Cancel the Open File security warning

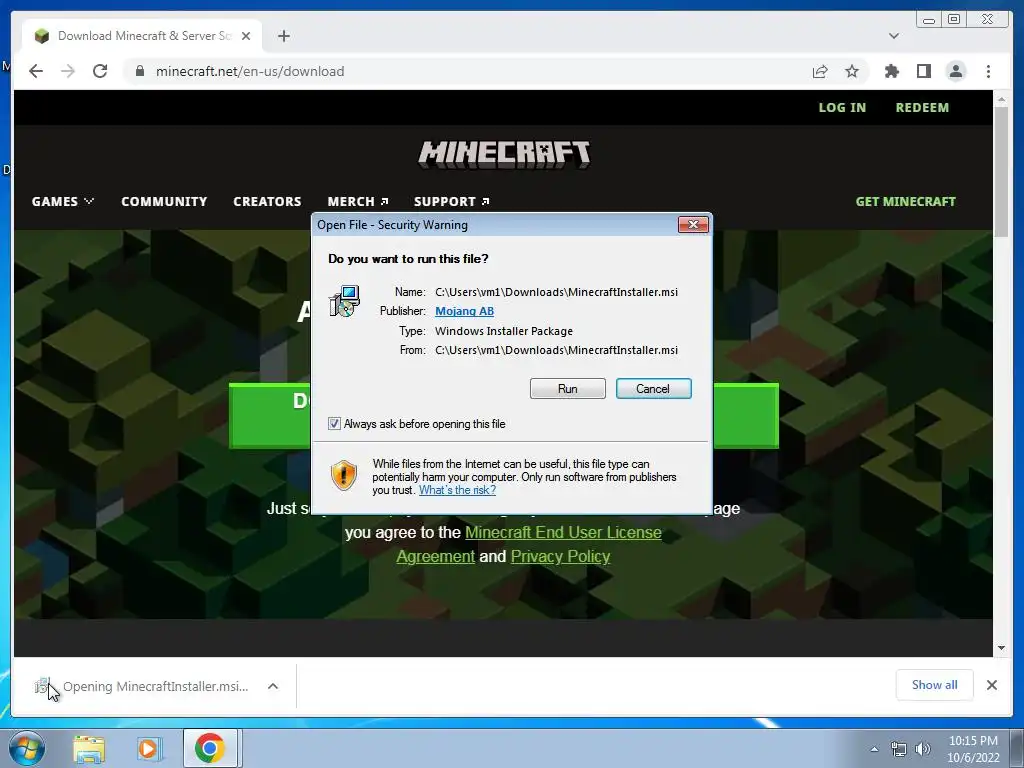(x=653, y=389)
